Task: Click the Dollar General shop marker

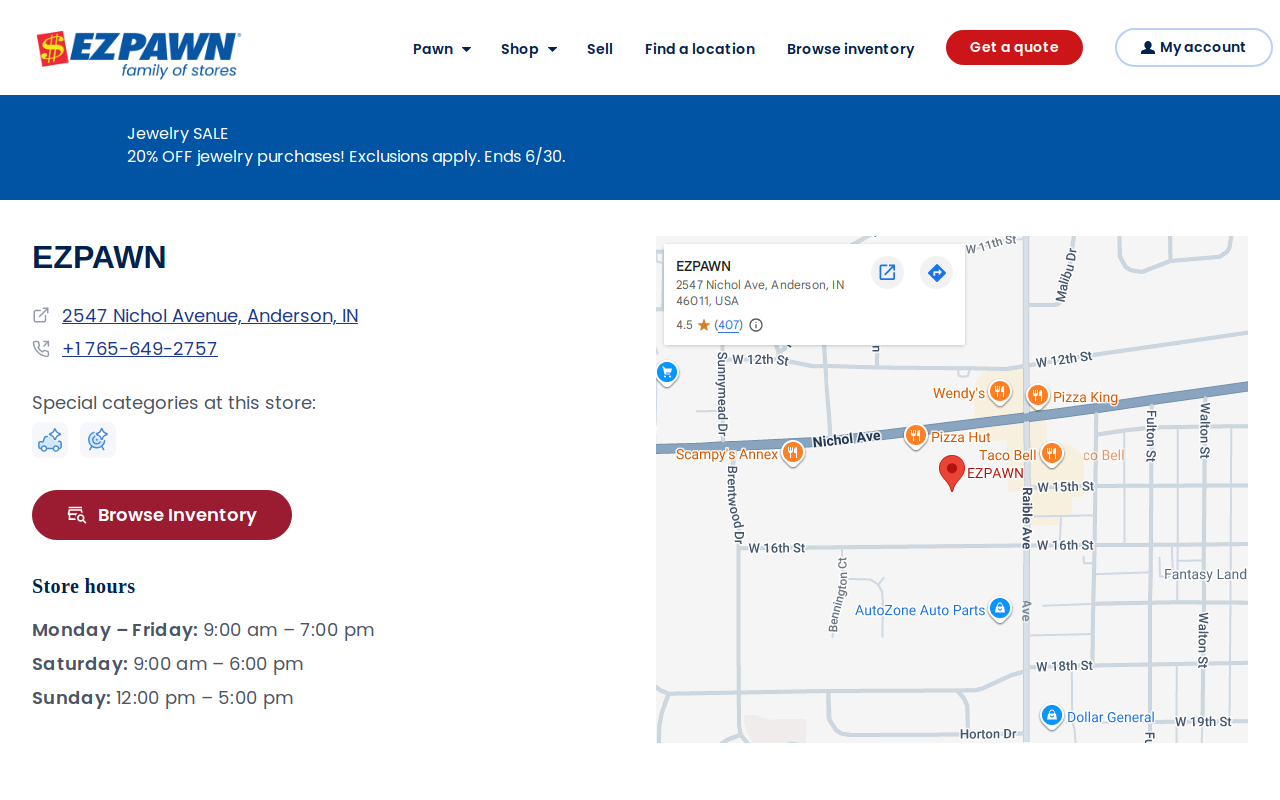Action: [1051, 716]
